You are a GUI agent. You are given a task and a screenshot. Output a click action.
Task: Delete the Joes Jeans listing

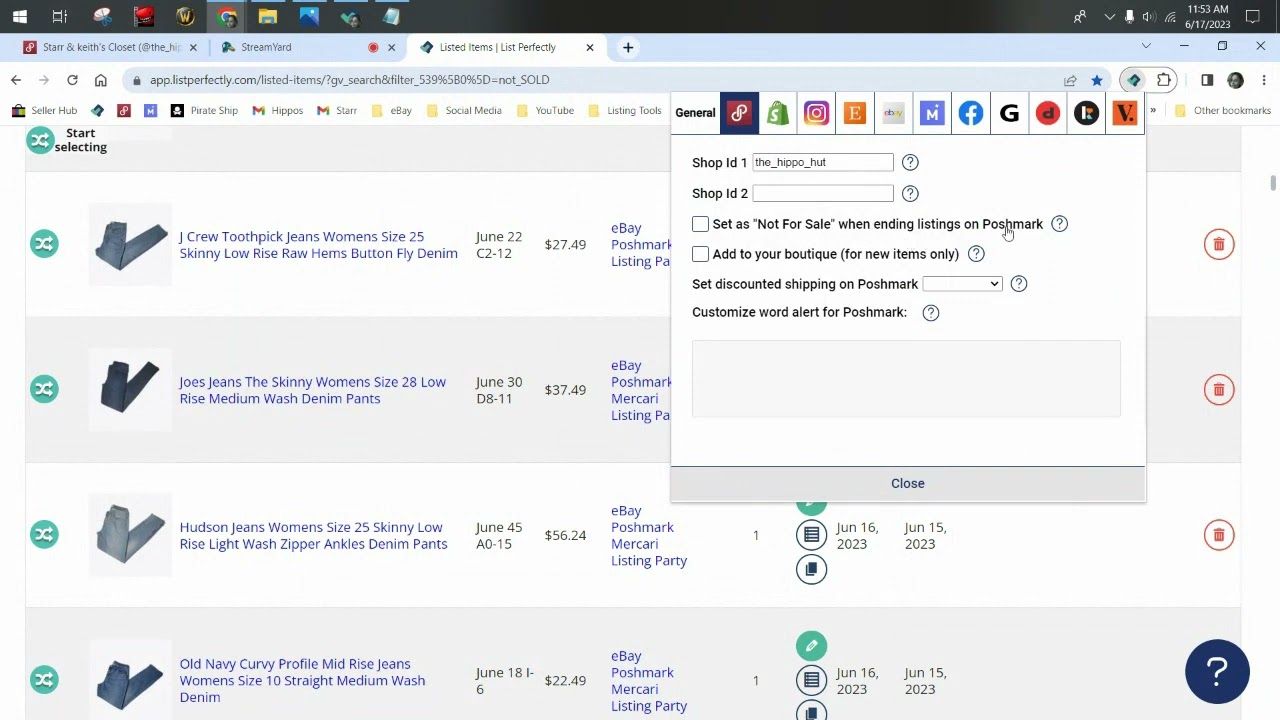pyautogui.click(x=1219, y=389)
